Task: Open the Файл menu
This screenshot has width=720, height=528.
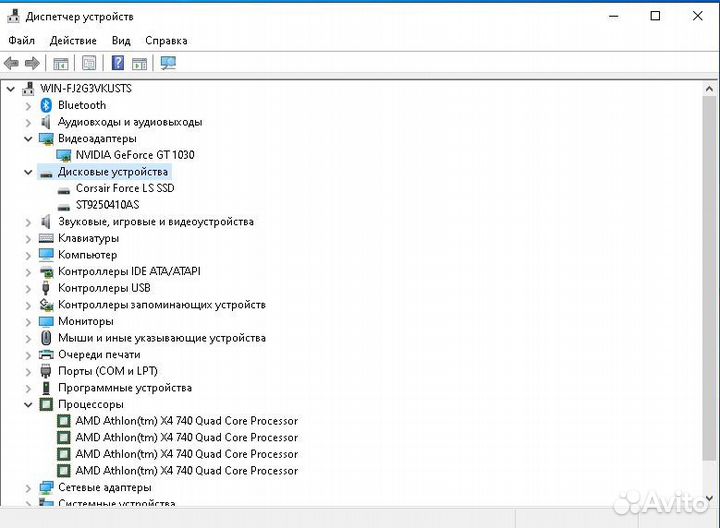Action: point(22,40)
